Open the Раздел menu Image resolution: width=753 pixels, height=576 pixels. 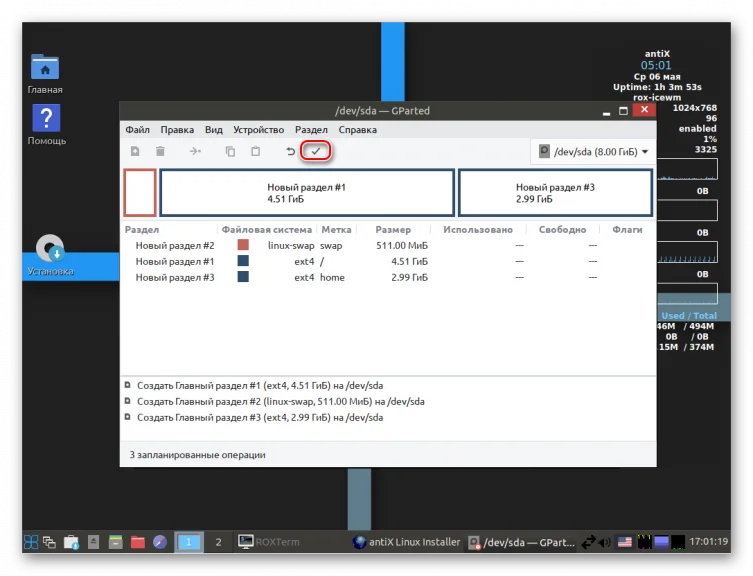click(x=311, y=130)
